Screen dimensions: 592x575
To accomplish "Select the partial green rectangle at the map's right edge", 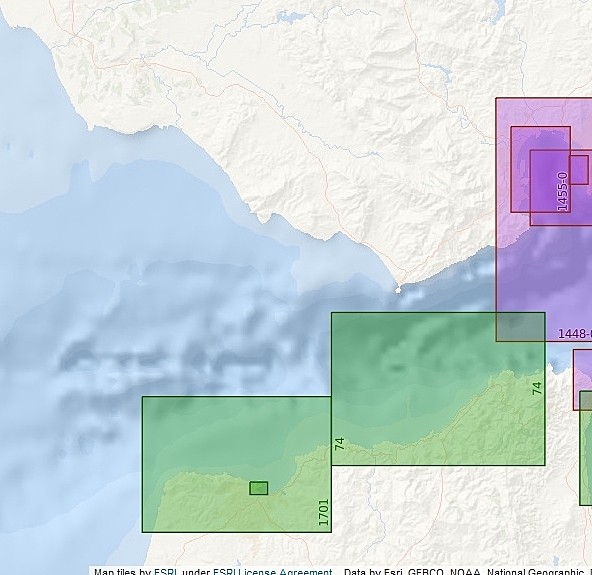I will (586, 448).
